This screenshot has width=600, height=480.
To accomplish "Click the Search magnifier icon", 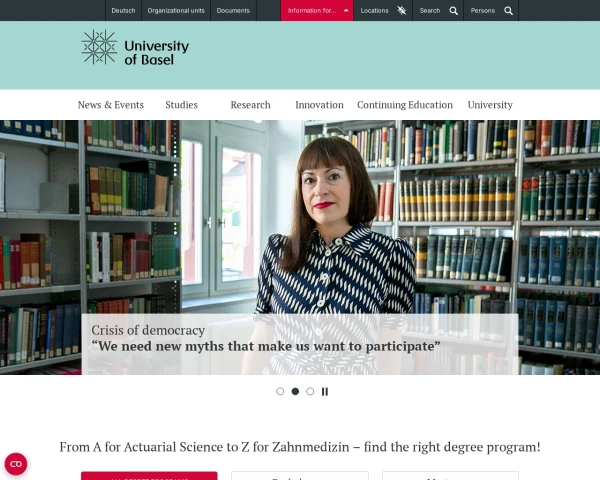I will (453, 11).
